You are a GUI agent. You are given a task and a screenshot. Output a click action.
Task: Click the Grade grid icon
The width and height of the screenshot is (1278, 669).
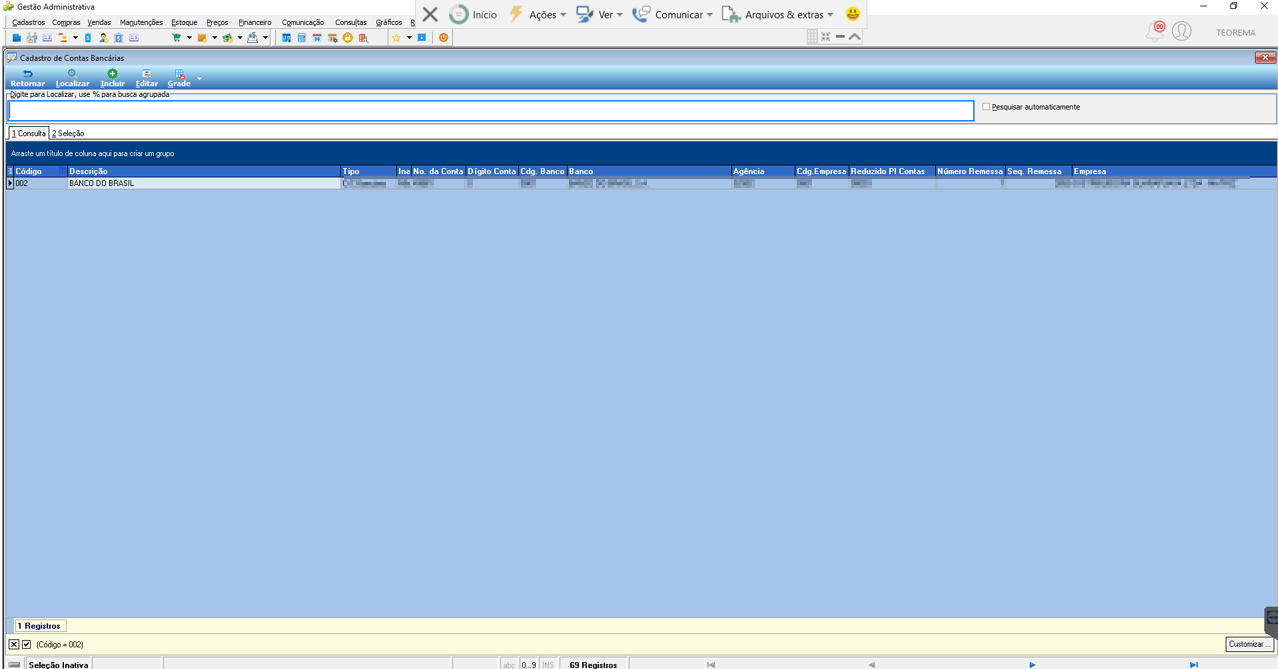point(179,74)
